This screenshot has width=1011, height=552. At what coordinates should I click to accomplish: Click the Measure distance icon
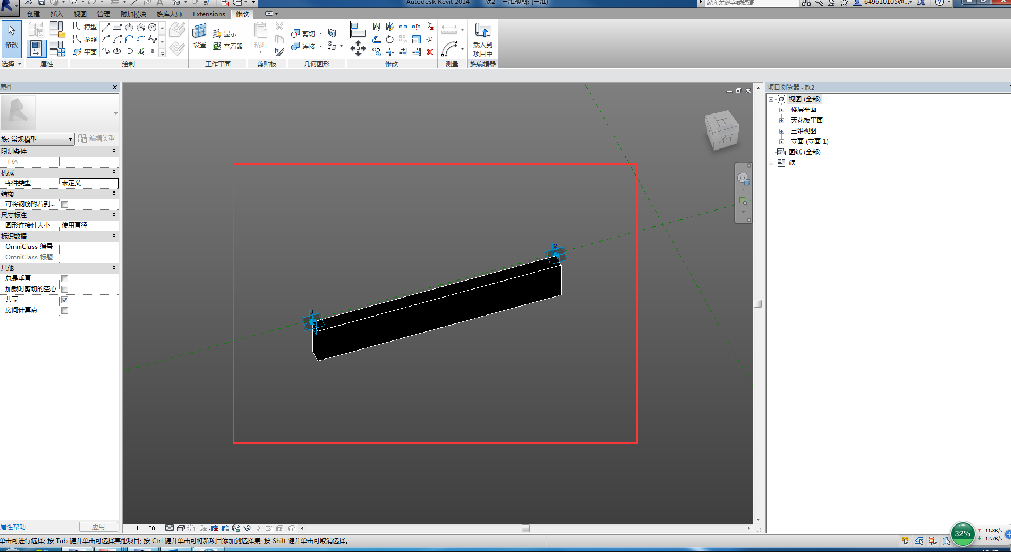[449, 30]
